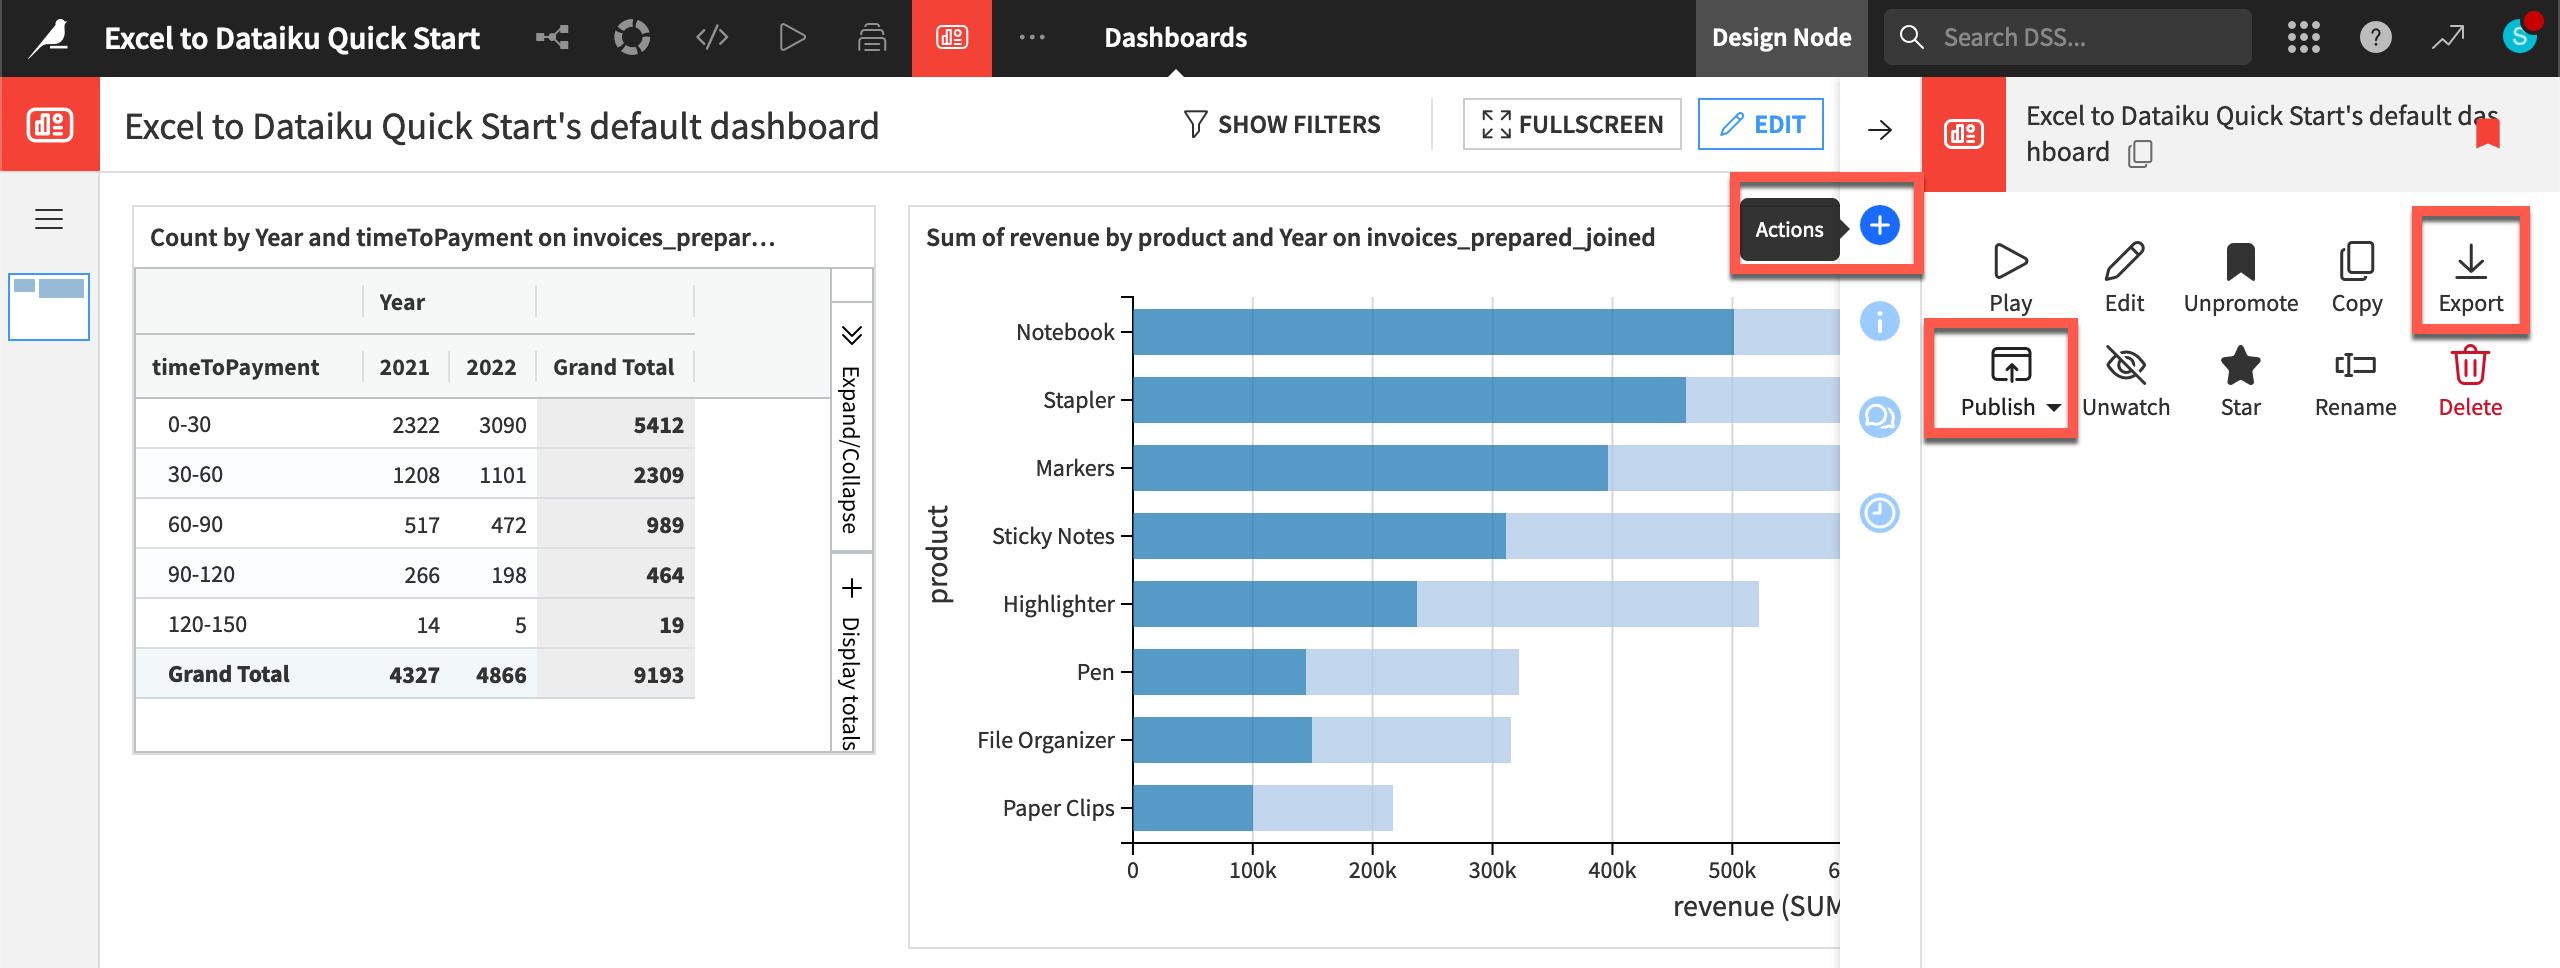Click the red dashboard icon beside title

point(50,125)
